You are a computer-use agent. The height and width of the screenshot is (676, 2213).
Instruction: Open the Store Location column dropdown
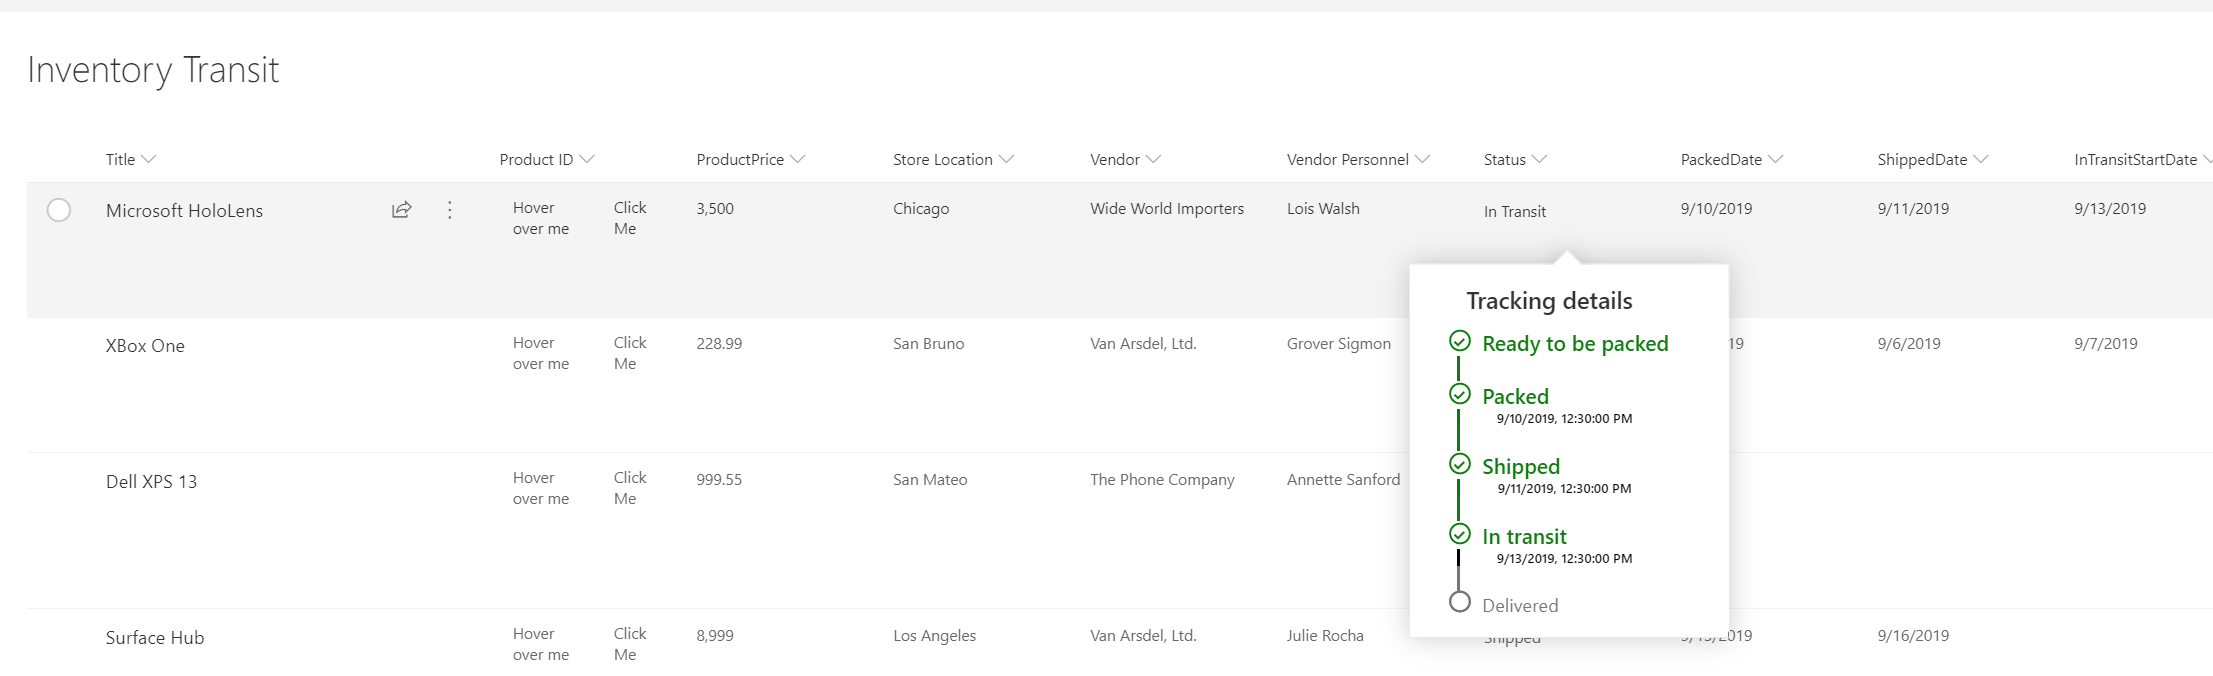pos(1006,159)
